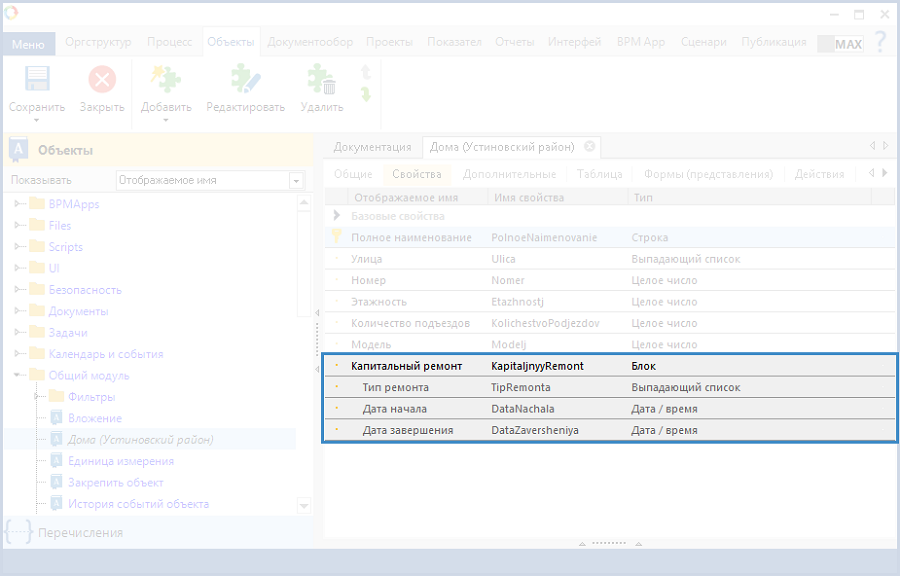Click the Add puzzle piece icon
This screenshot has width=900, height=576.
coord(165,81)
